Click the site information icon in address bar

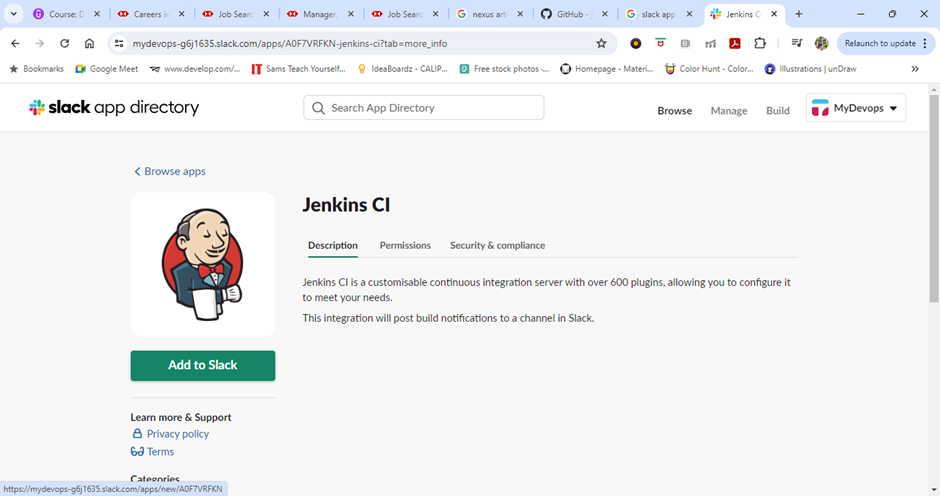(119, 43)
